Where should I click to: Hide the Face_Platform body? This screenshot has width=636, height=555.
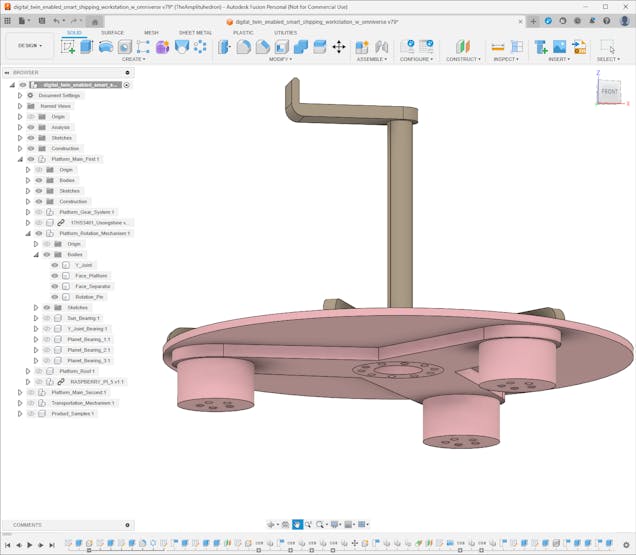point(55,276)
